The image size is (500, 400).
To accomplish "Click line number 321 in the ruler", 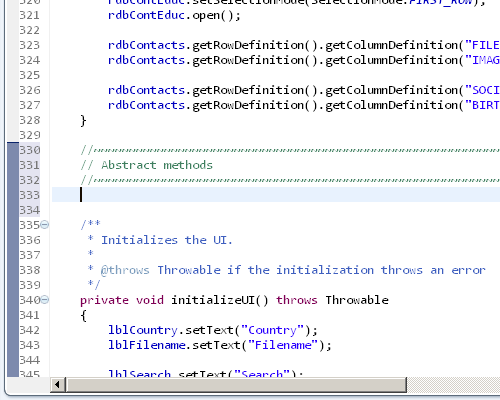I will click(x=30, y=15).
